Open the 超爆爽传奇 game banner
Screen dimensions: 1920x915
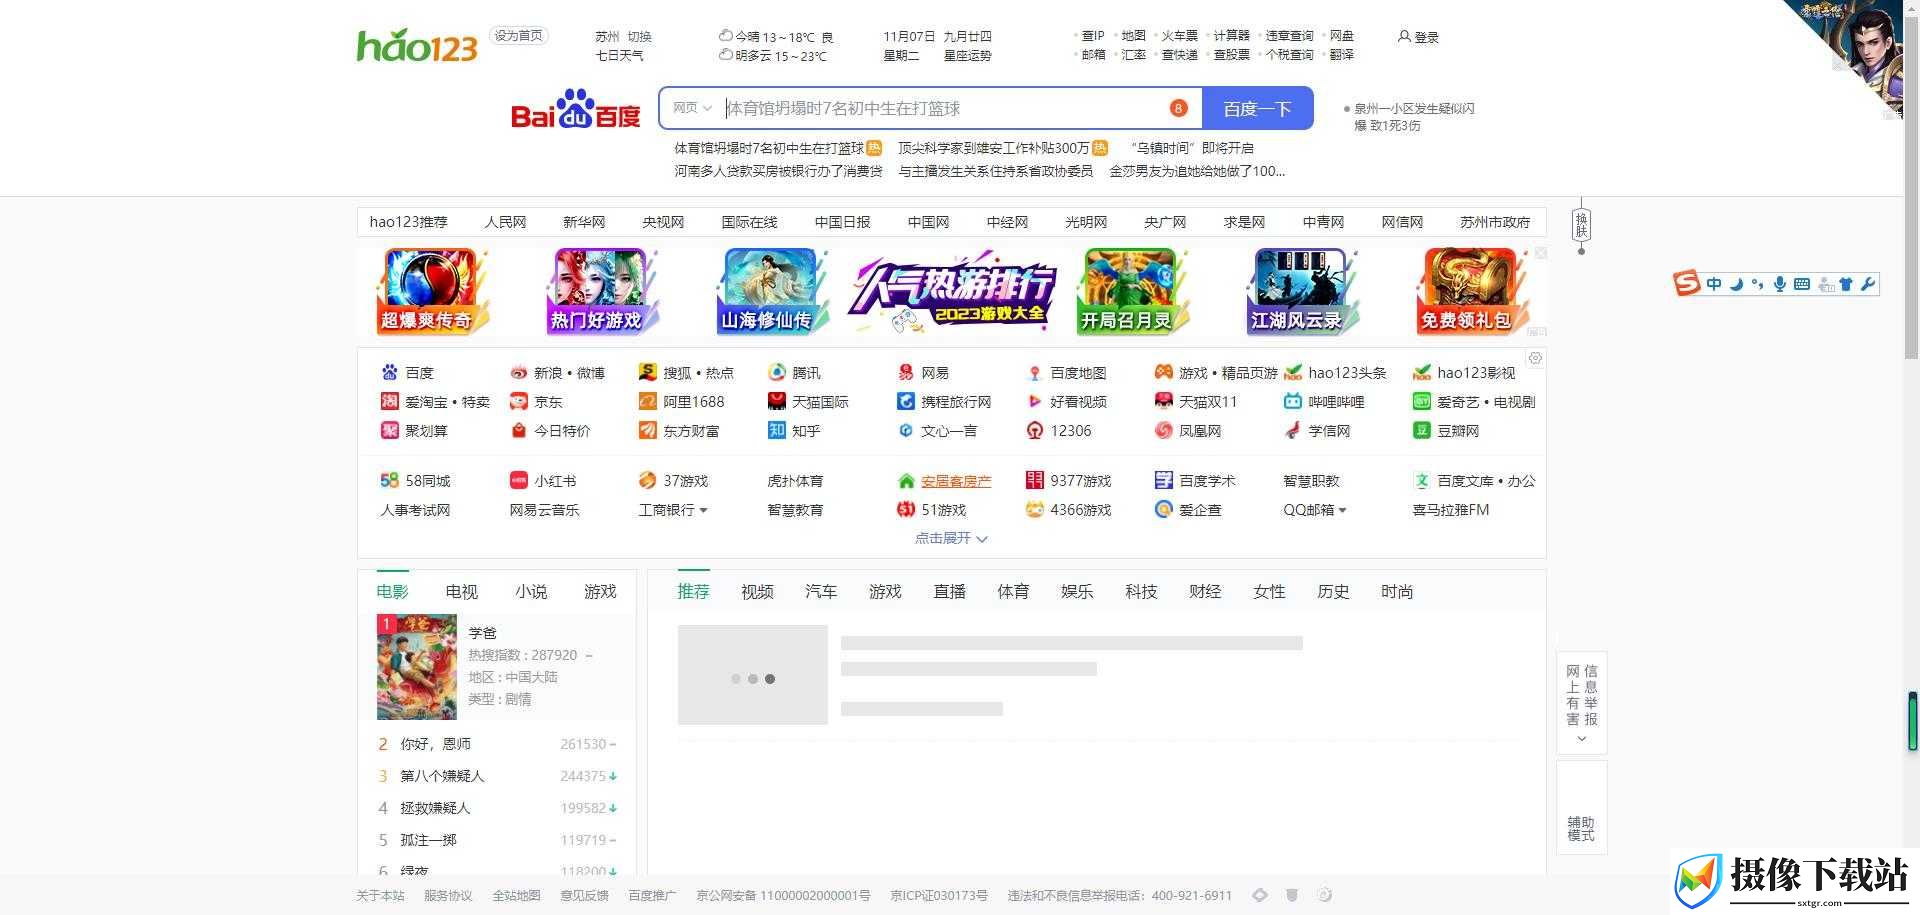tap(432, 291)
